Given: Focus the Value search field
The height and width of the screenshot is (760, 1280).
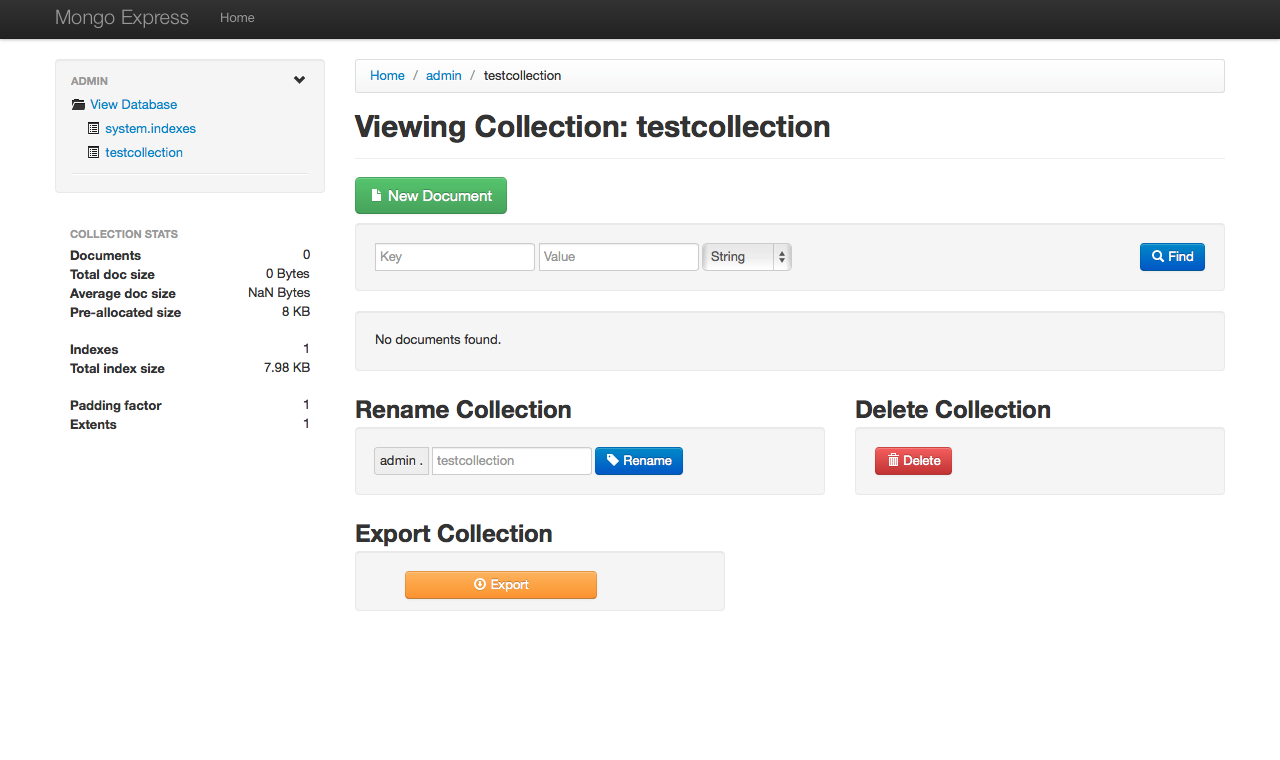Looking at the screenshot, I should pyautogui.click(x=618, y=257).
